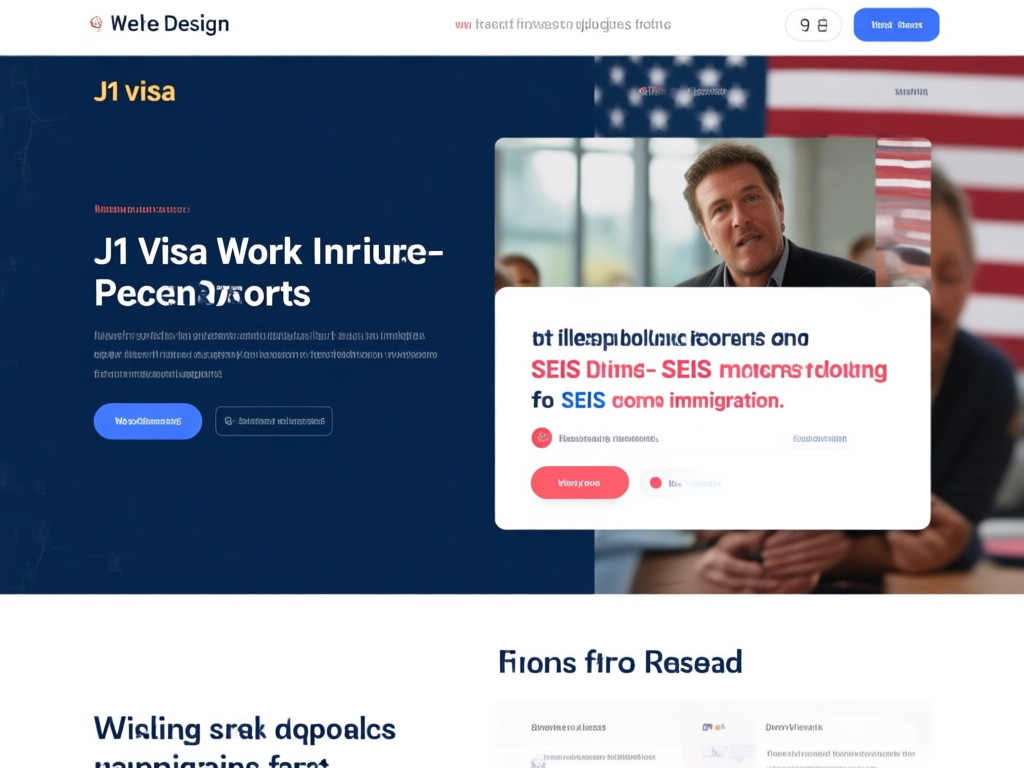Click the avatar icon in first table row

click(x=536, y=761)
